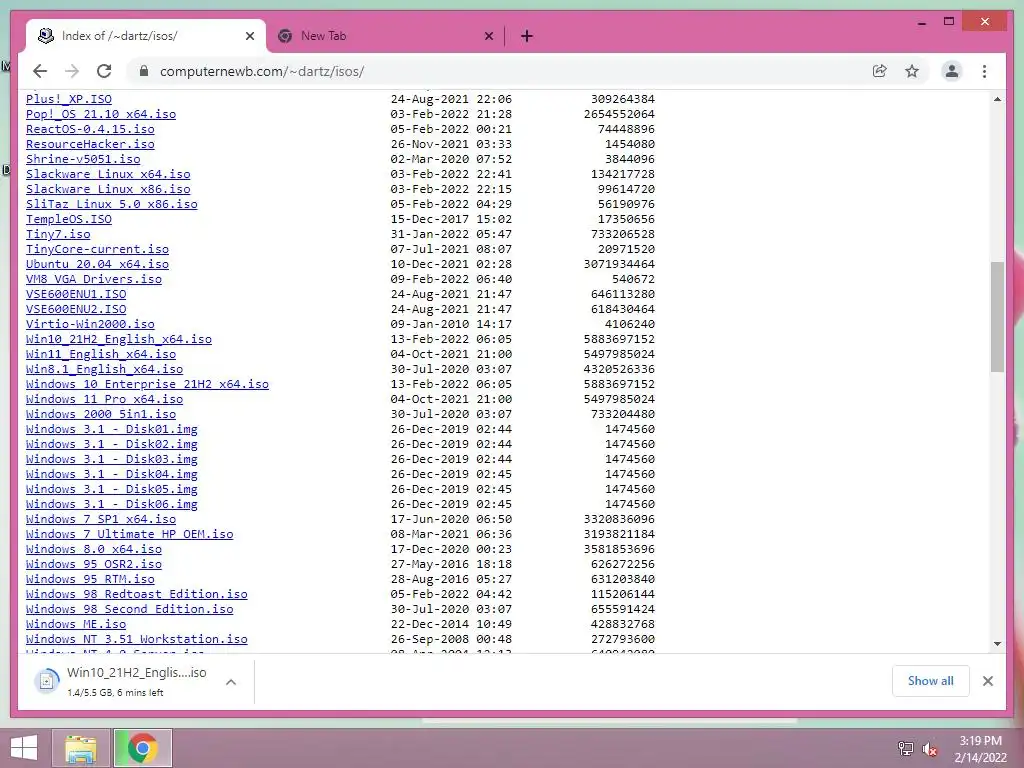Click ResourceHacker.iso link
This screenshot has width=1024, height=768.
[90, 144]
